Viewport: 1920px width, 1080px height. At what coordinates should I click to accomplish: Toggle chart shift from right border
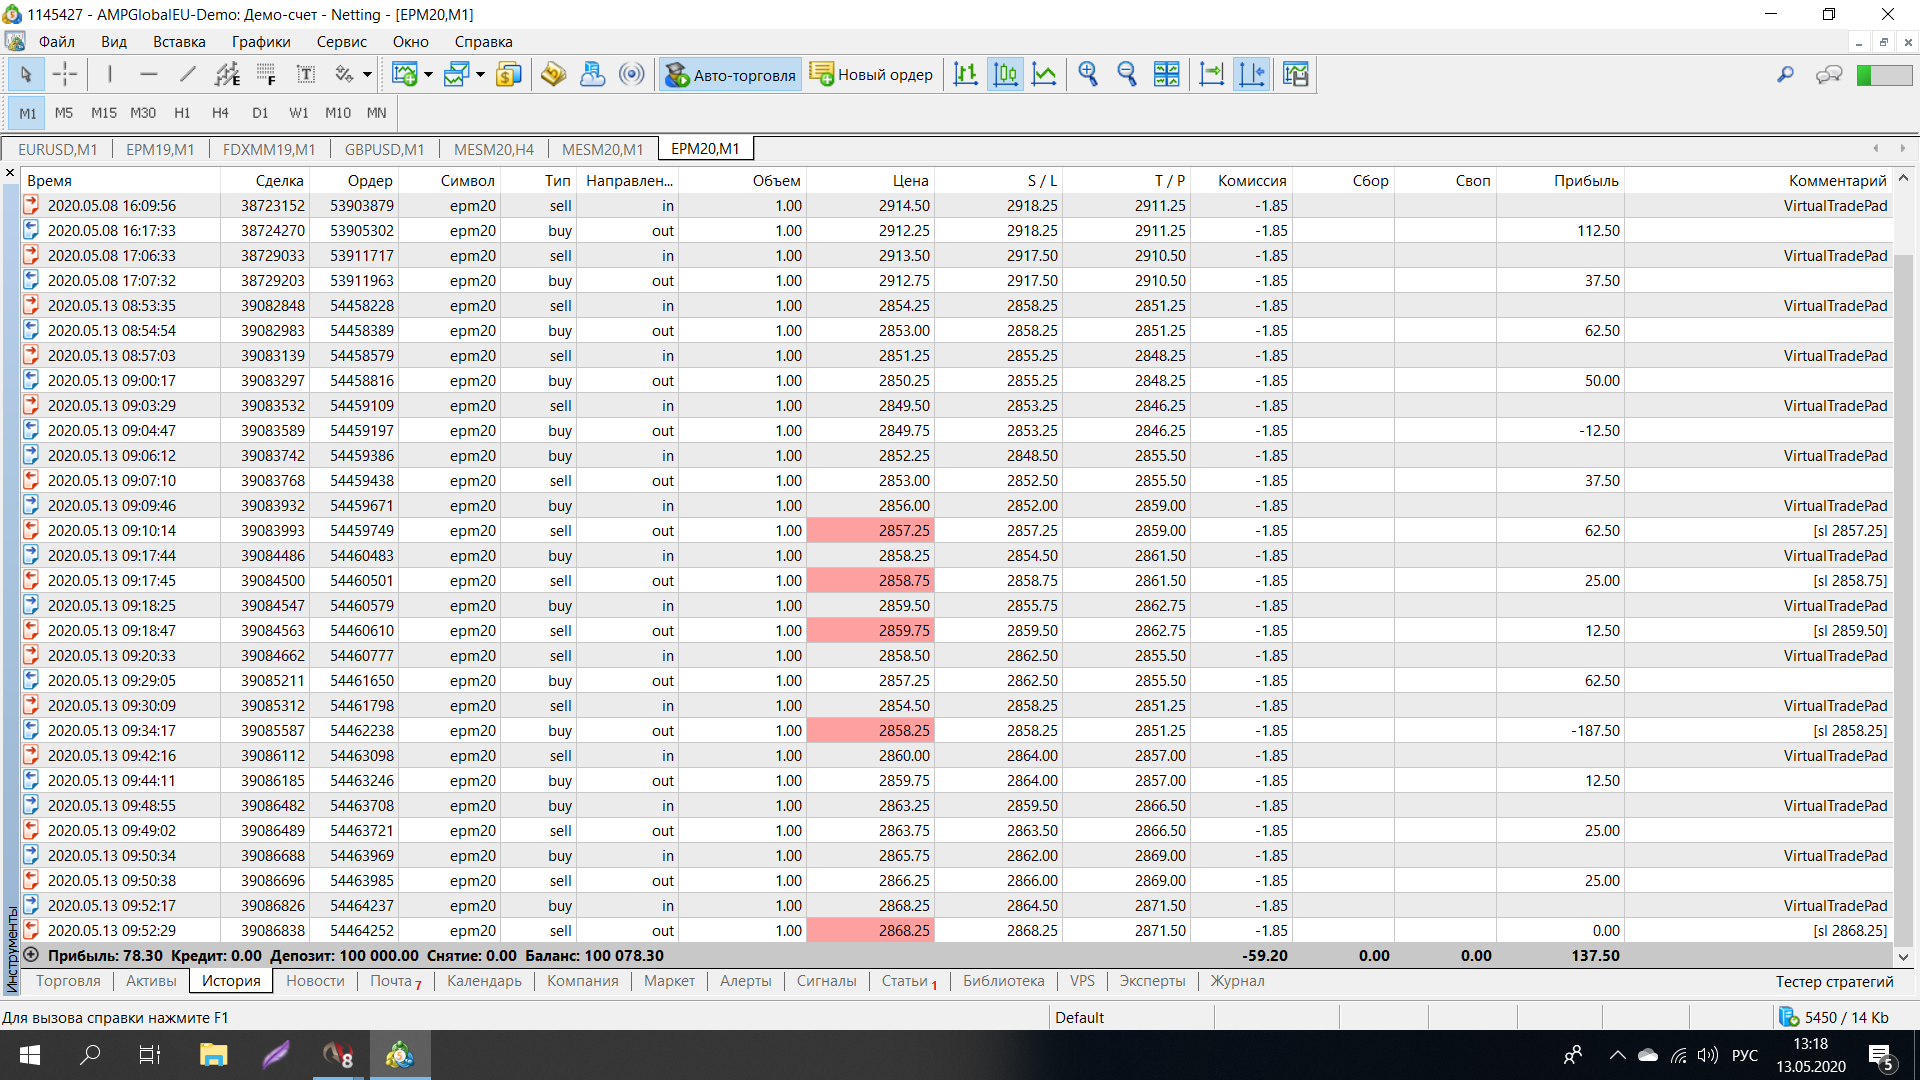(x=1251, y=74)
